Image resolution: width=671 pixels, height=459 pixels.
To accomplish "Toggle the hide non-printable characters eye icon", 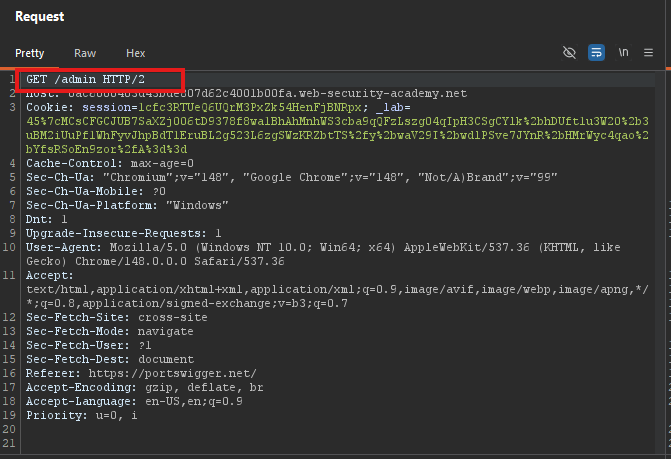I will (569, 53).
